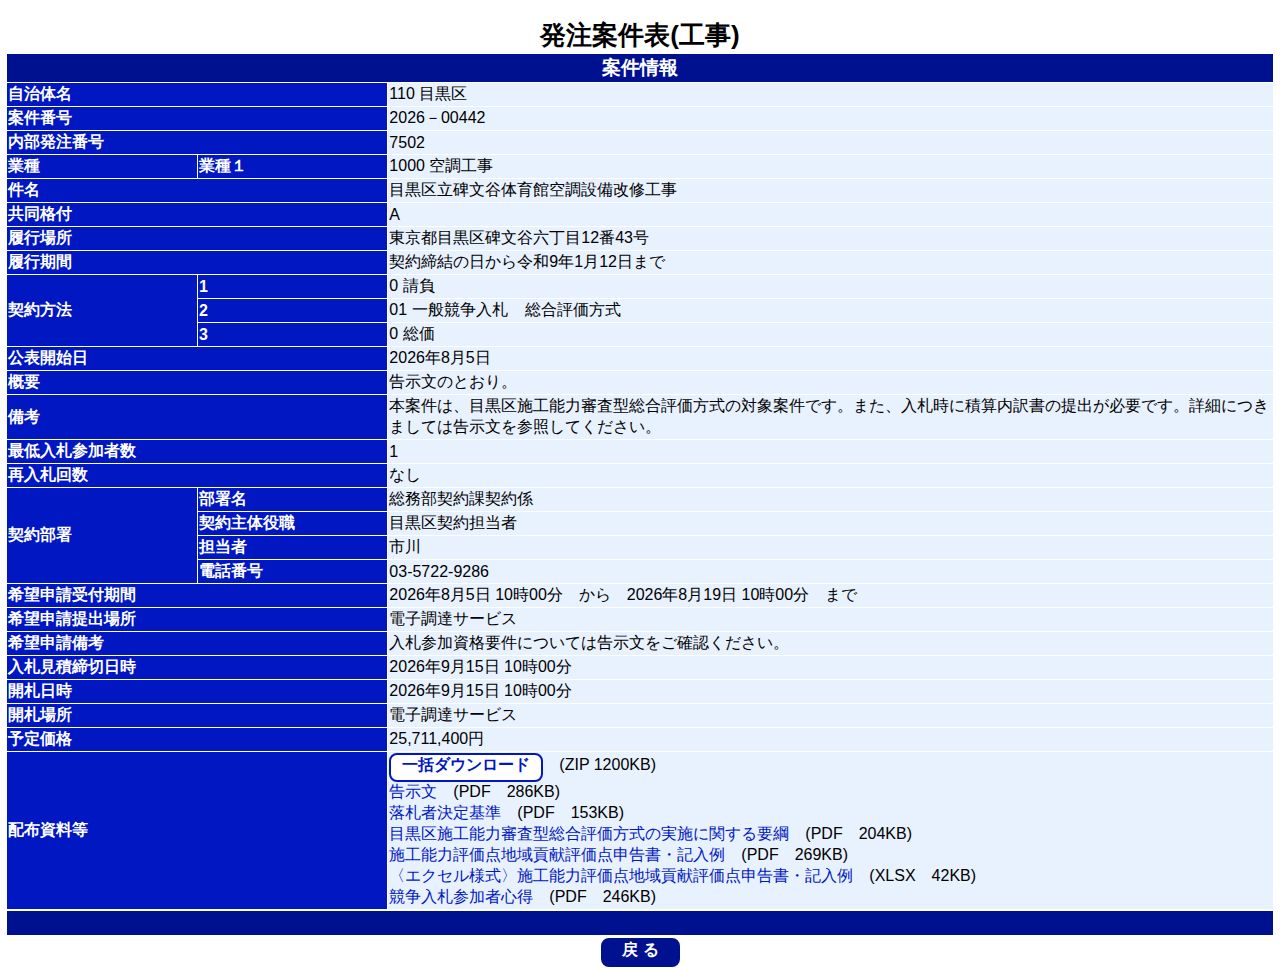Select the 希望申請備考 value text

pos(587,643)
